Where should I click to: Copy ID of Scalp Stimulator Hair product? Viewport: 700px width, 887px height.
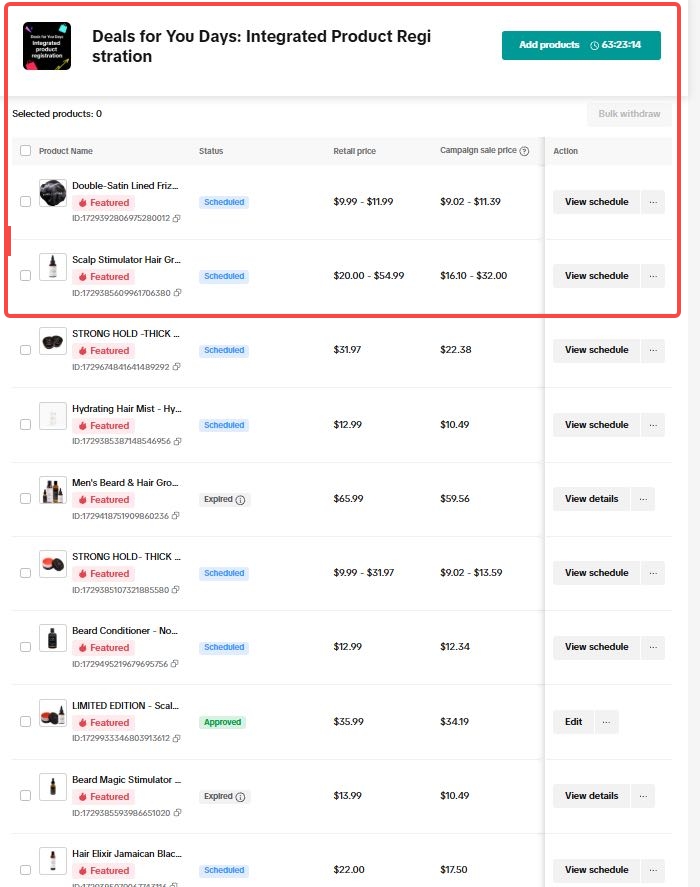click(x=177, y=293)
